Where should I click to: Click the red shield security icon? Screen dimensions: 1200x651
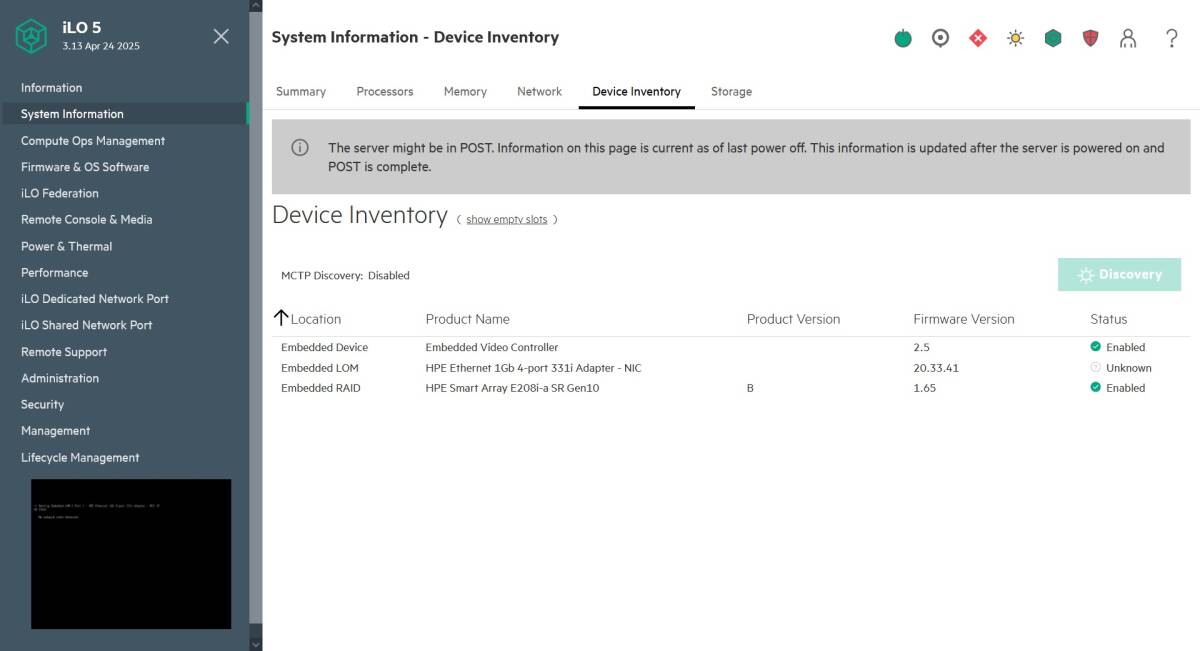click(x=1090, y=39)
